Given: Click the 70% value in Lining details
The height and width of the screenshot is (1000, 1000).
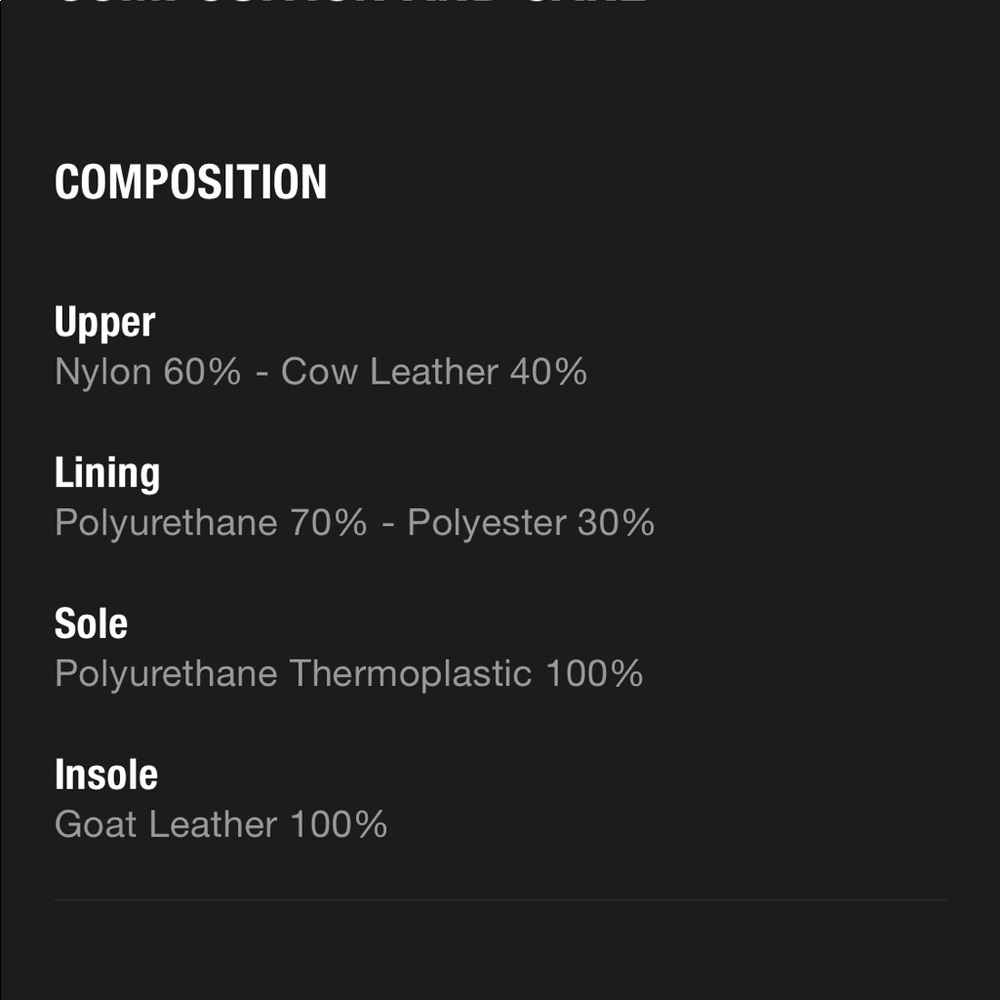Looking at the screenshot, I should (328, 523).
